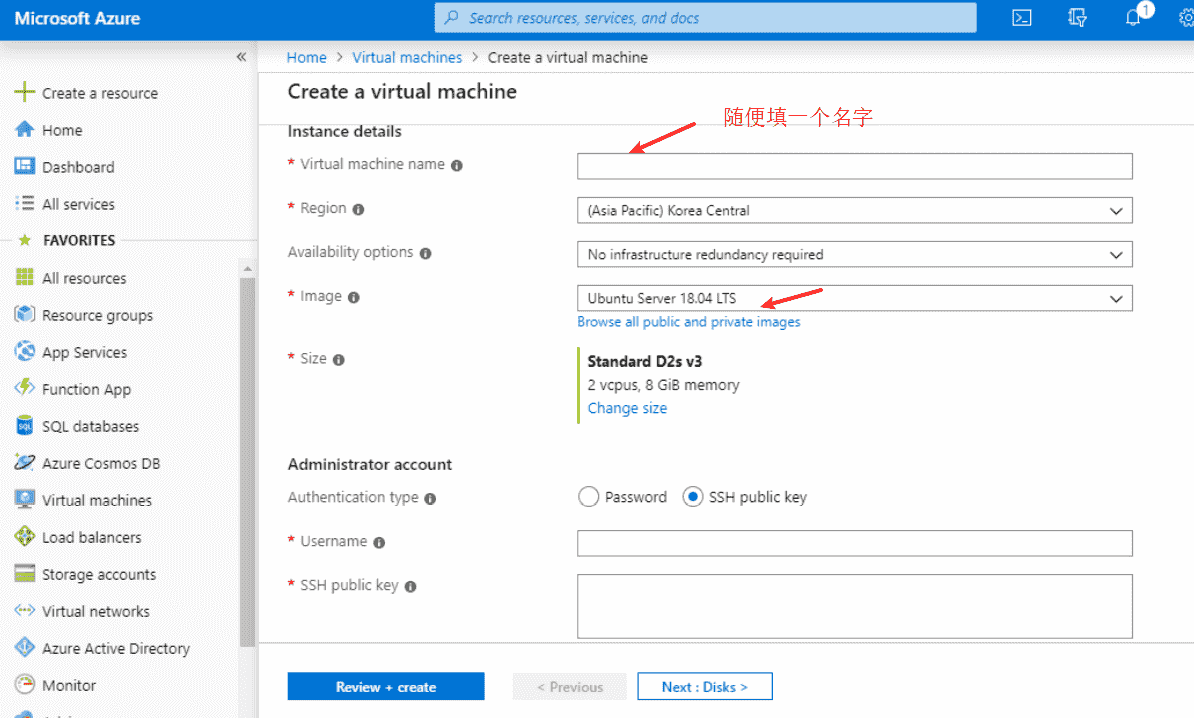
Task: Click the Virtual machine name input field
Action: click(854, 166)
